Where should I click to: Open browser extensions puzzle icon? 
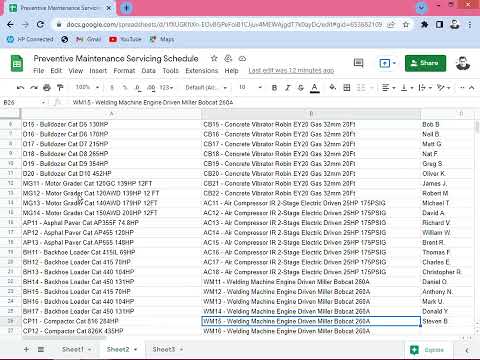424,24
